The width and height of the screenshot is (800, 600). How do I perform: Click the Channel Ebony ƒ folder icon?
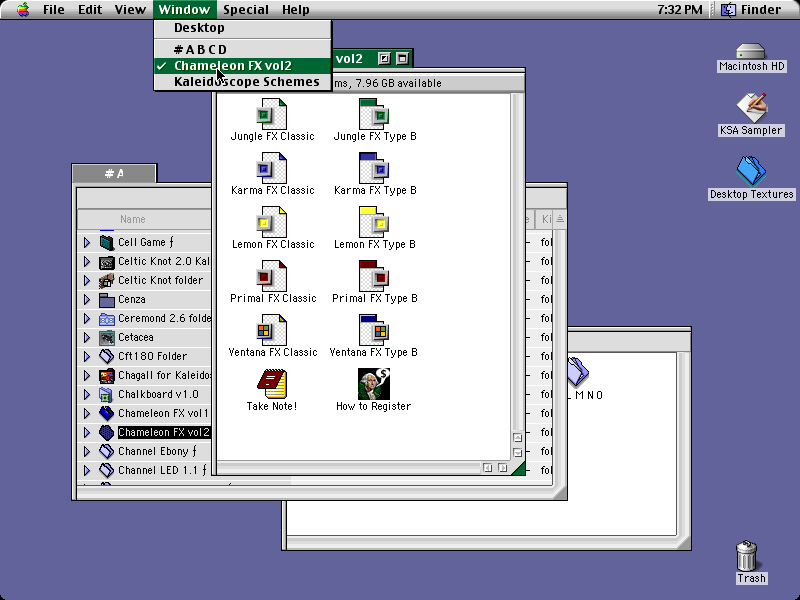[x=107, y=452]
